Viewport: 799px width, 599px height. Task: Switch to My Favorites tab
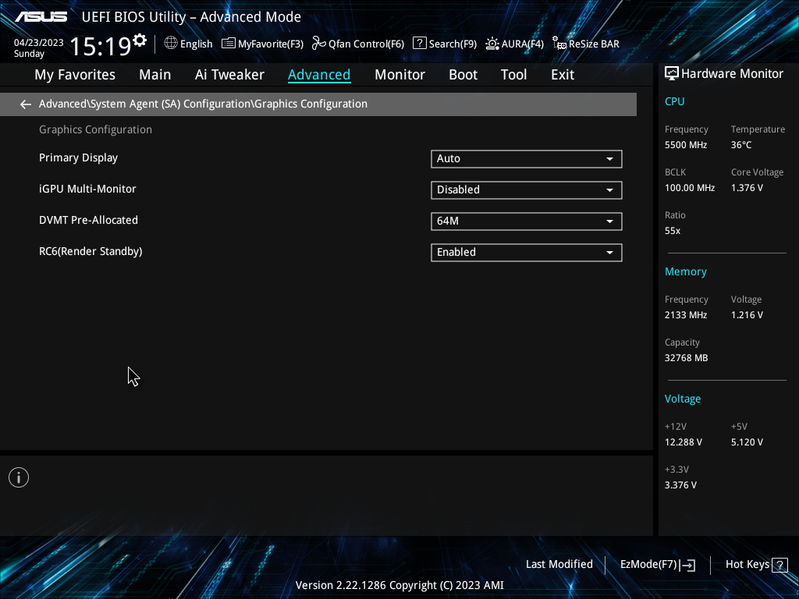pos(75,75)
